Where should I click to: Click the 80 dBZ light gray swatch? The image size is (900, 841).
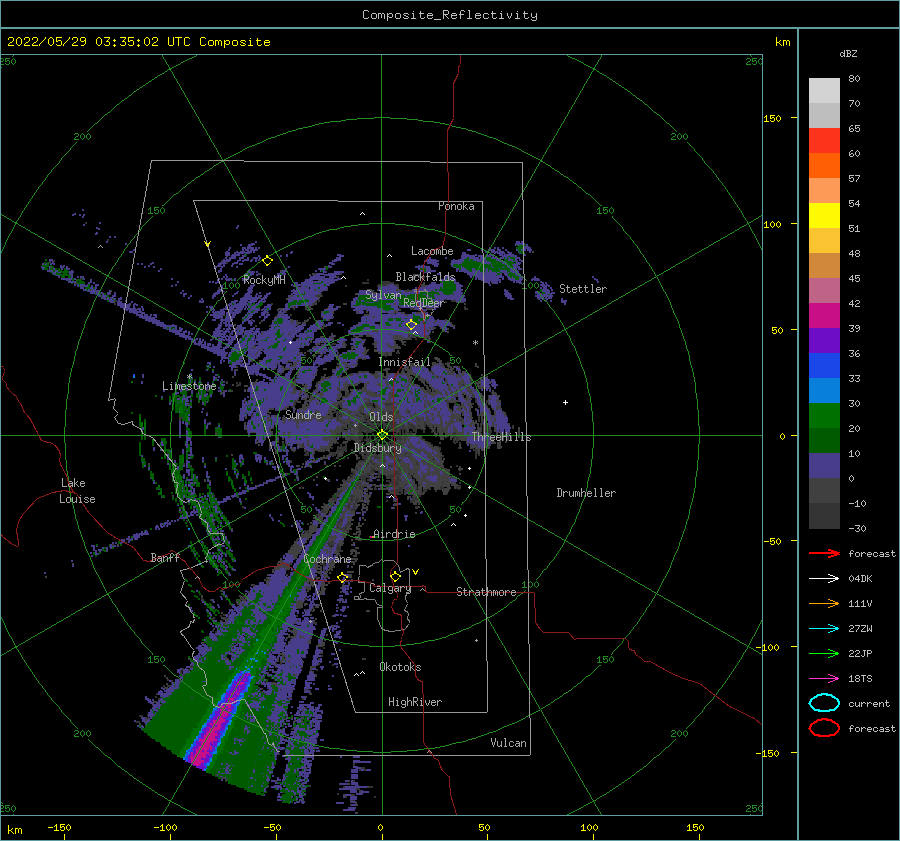click(x=824, y=90)
